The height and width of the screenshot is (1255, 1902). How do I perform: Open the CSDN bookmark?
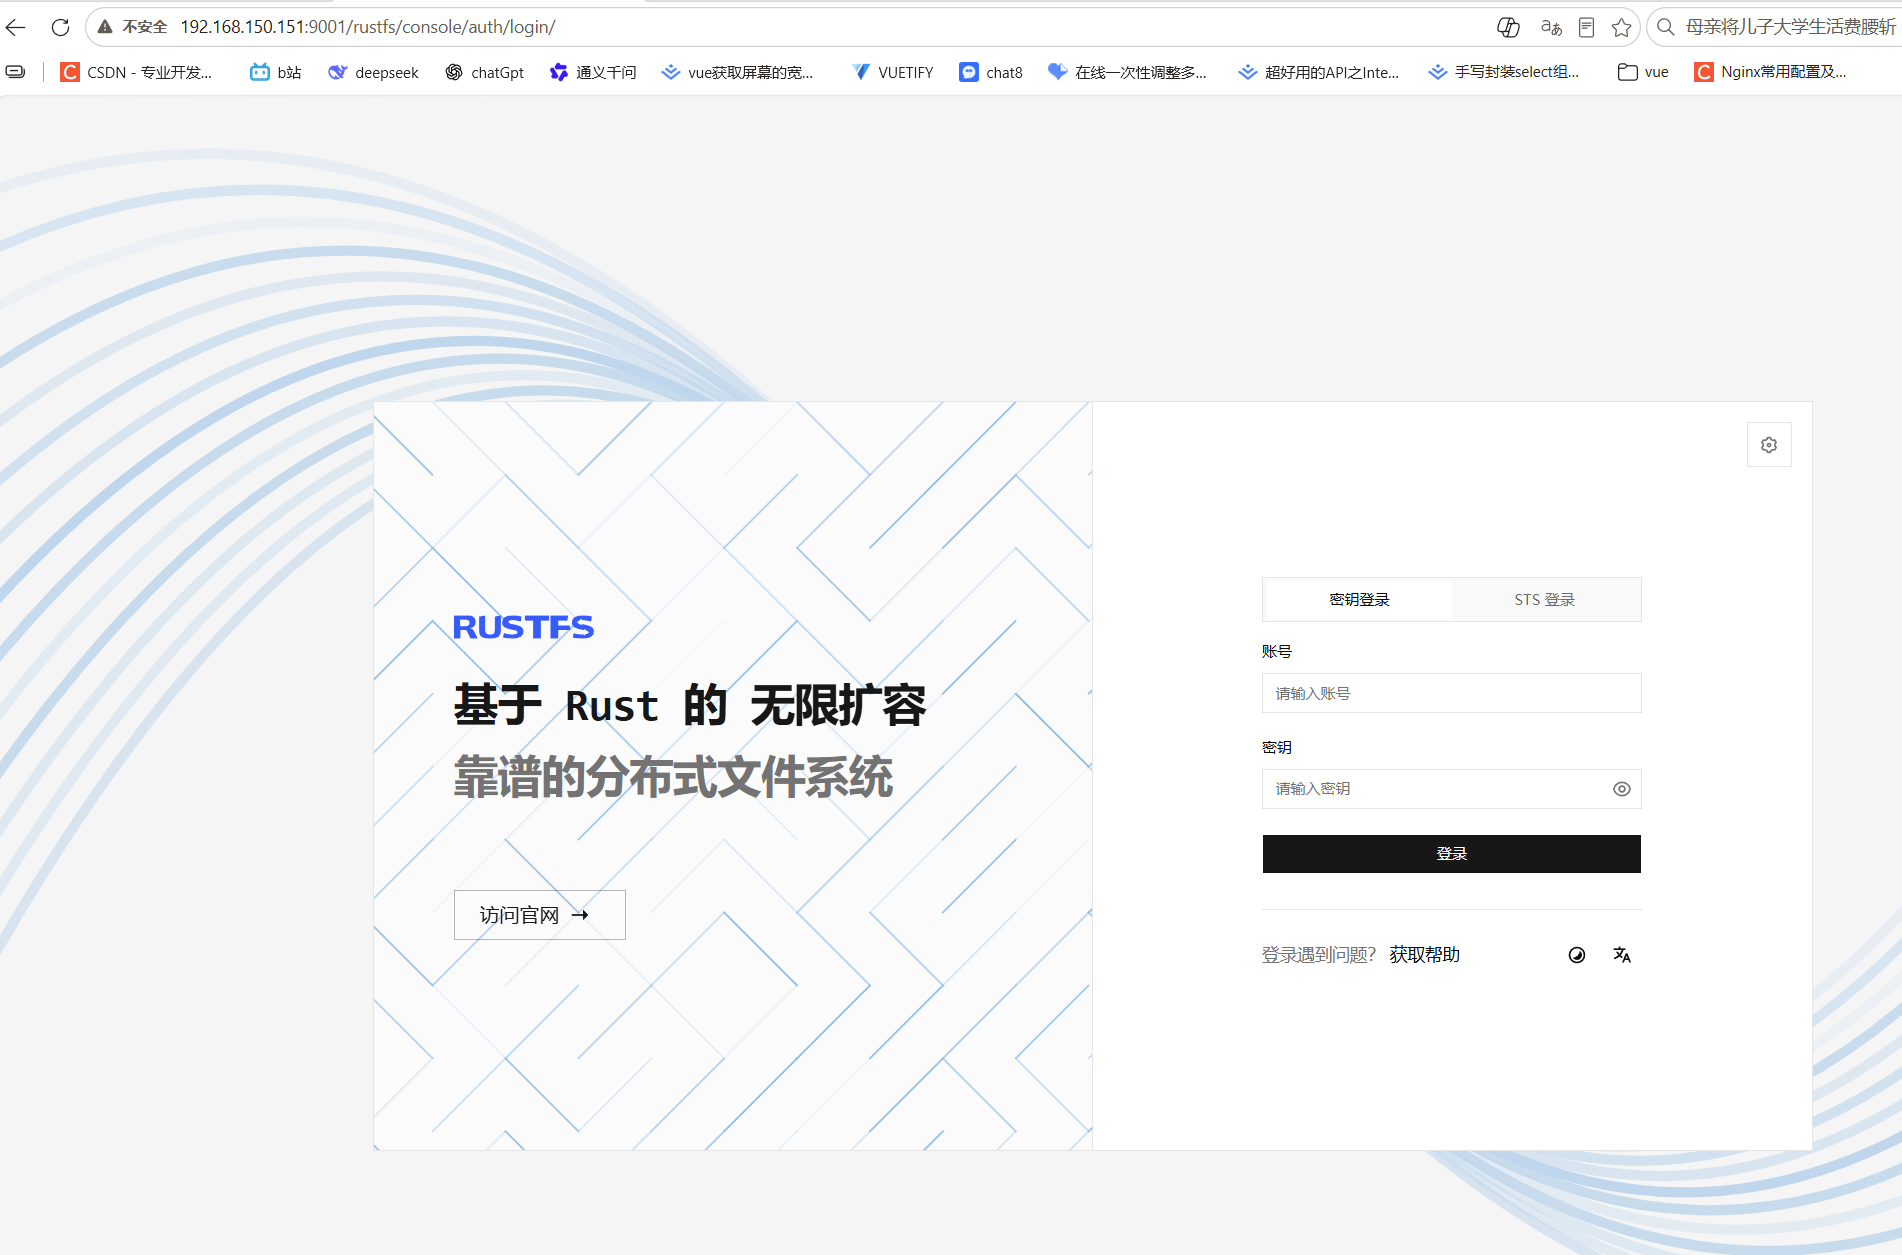[136, 72]
